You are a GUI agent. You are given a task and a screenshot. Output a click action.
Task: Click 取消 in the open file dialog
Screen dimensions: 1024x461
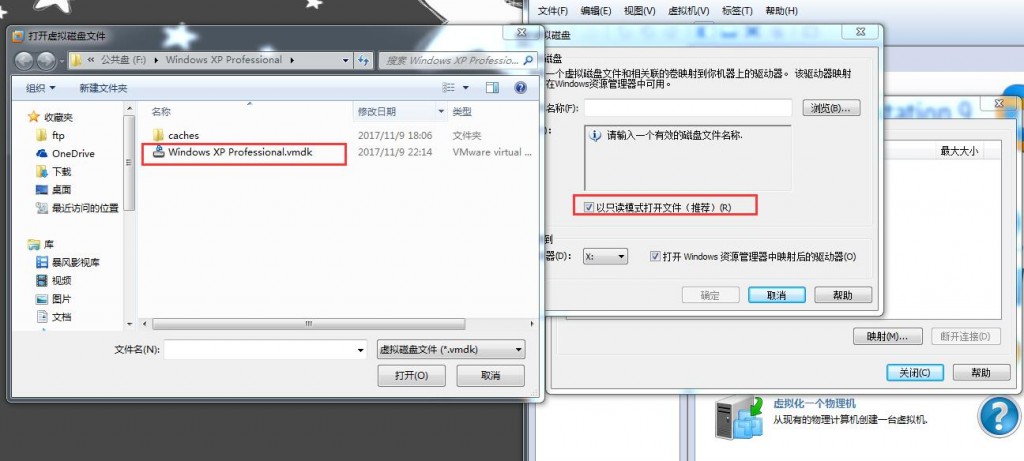(x=490, y=375)
